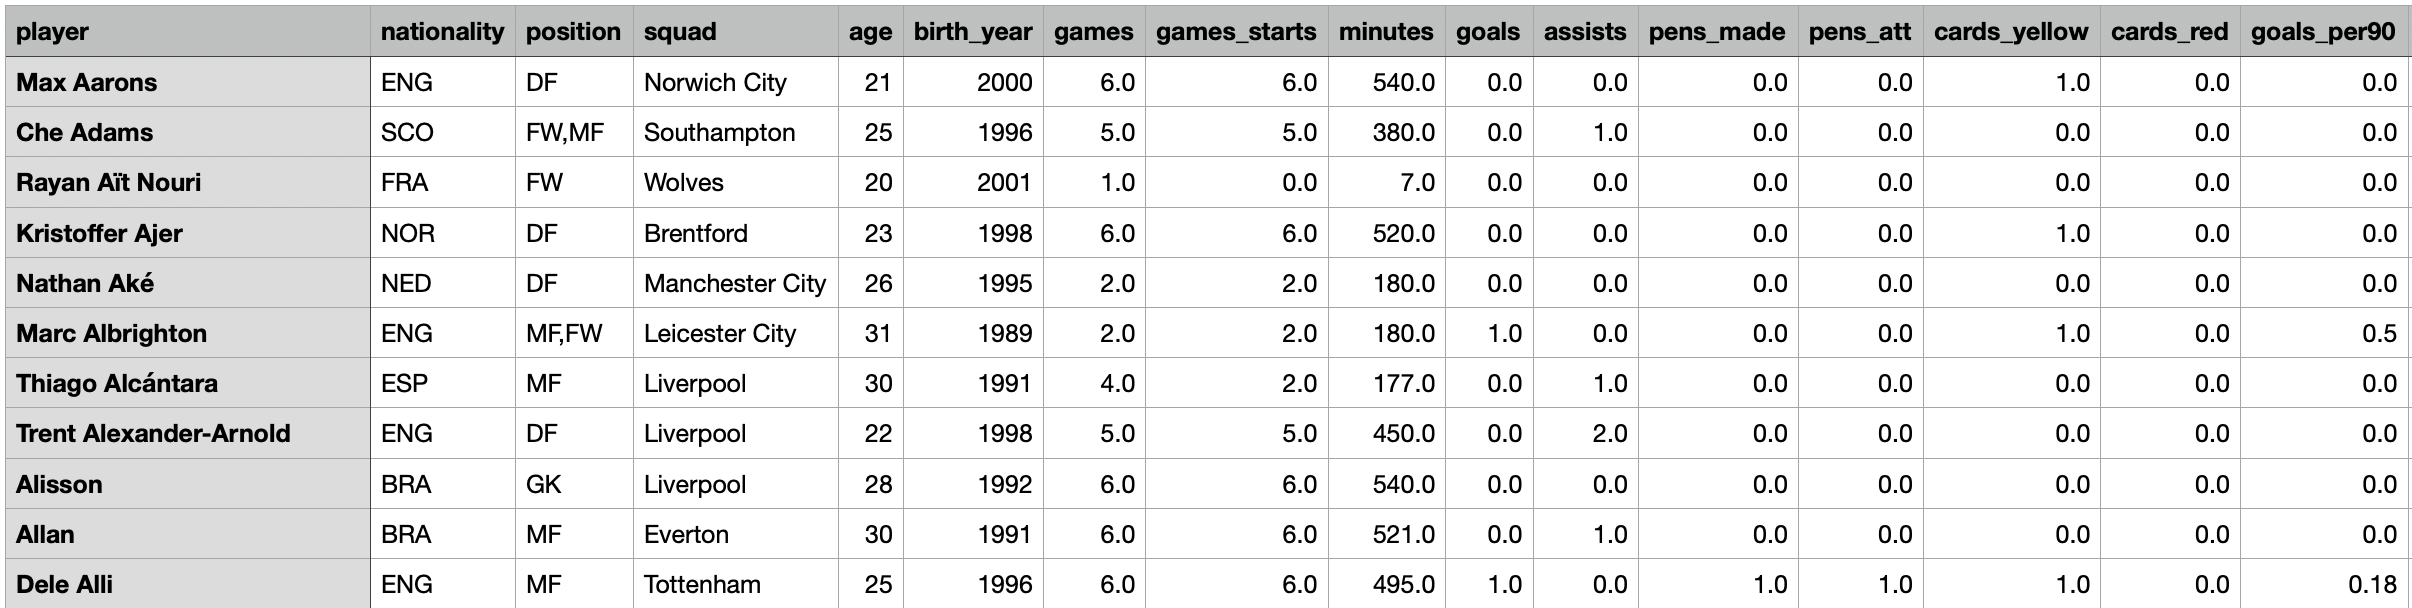Select the goals_per90 column header
Screen dimensions: 2412x608
click(x=2324, y=32)
